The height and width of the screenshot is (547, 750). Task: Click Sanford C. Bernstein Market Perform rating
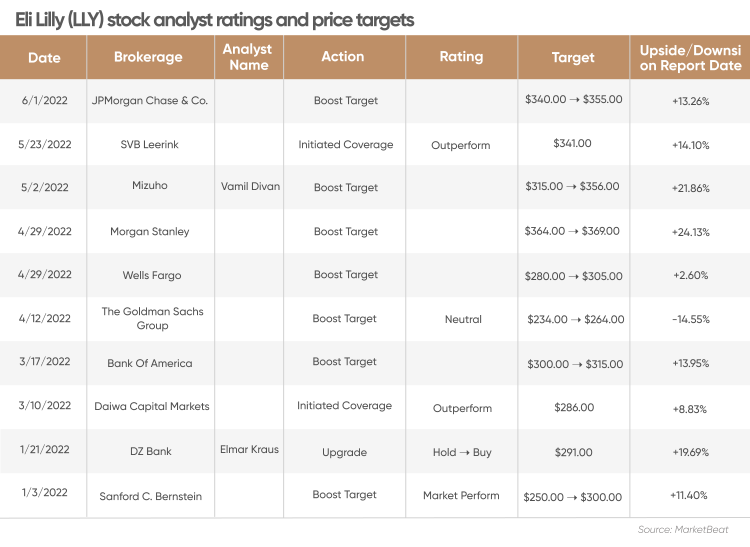point(461,495)
